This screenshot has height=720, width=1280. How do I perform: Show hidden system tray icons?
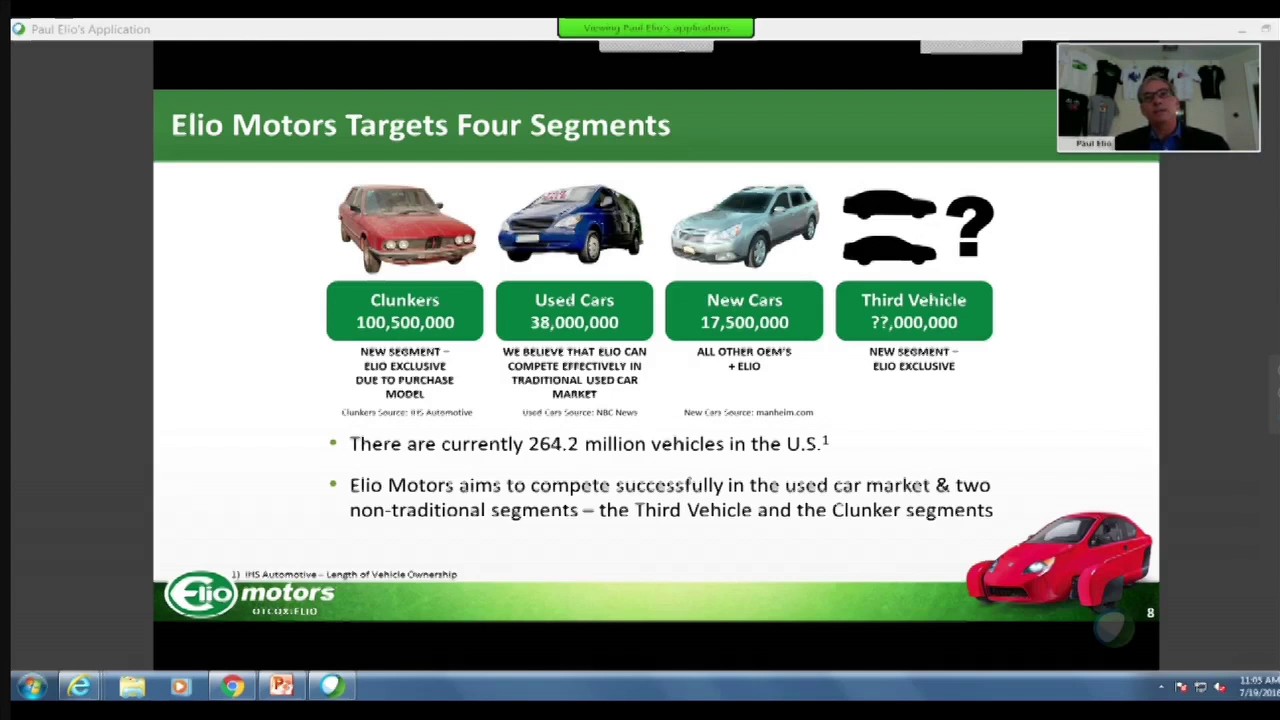1161,687
